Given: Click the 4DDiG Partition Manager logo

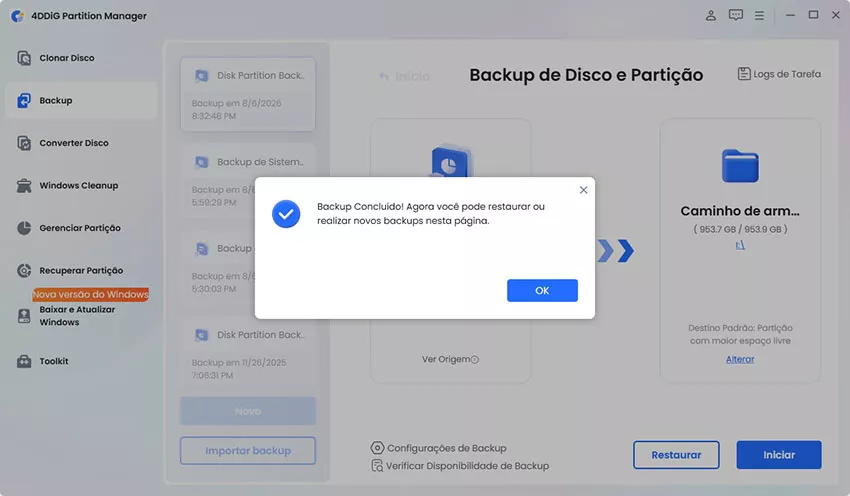Looking at the screenshot, I should click(x=17, y=16).
